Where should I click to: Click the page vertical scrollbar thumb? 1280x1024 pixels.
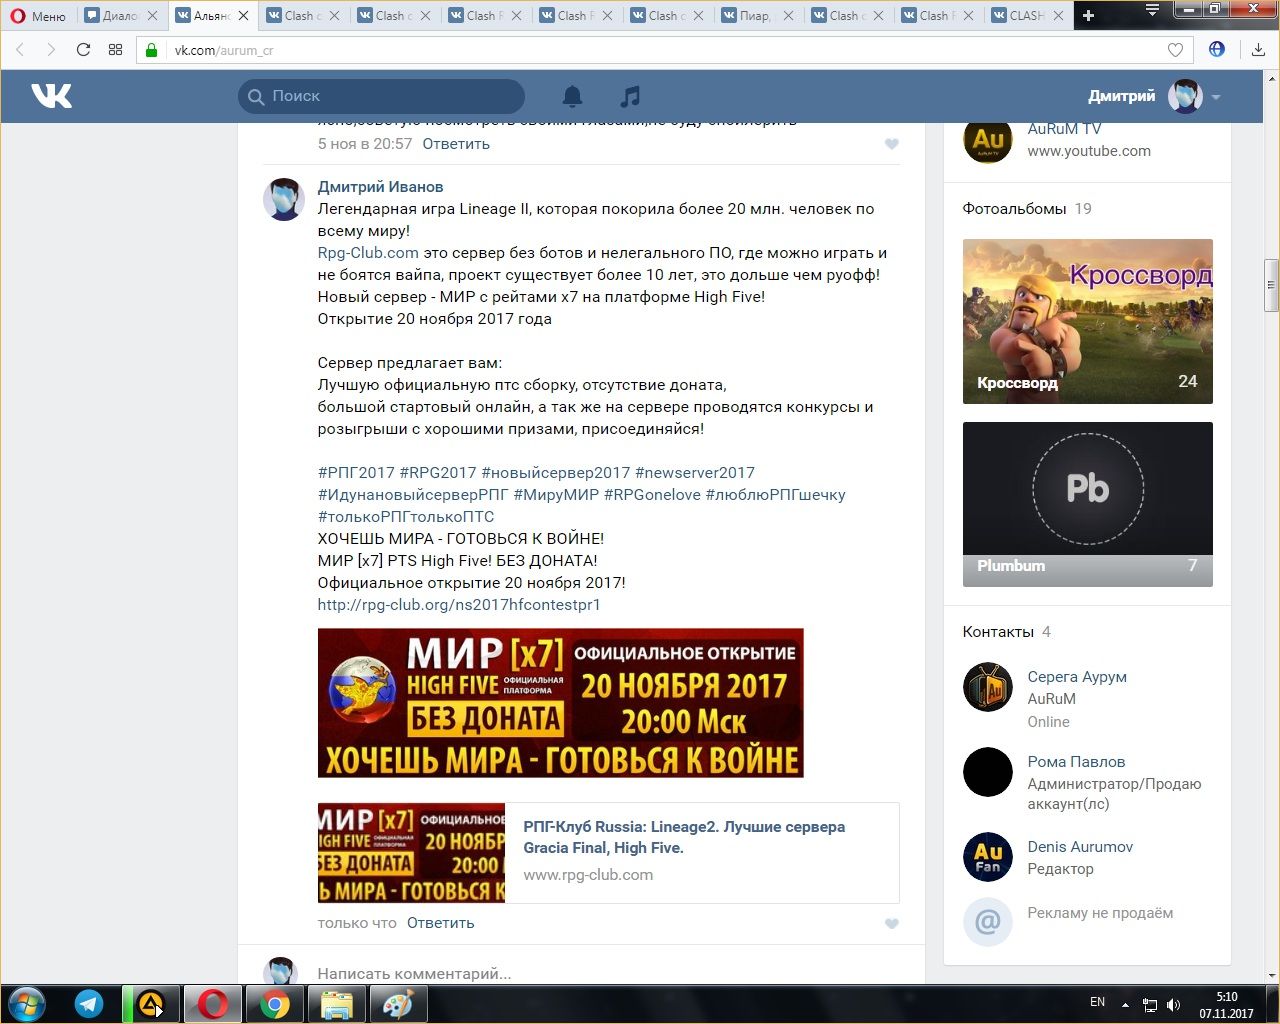click(x=1271, y=285)
